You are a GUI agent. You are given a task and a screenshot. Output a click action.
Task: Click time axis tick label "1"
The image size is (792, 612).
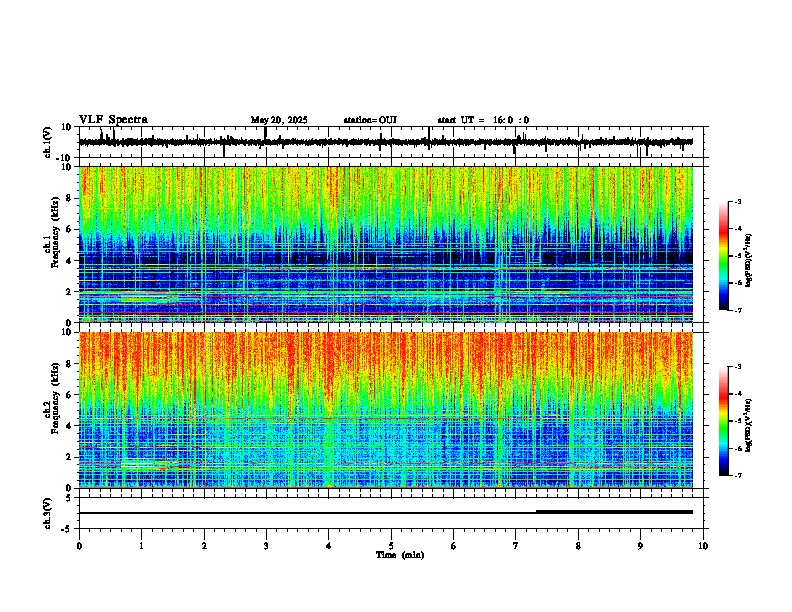pos(141,546)
